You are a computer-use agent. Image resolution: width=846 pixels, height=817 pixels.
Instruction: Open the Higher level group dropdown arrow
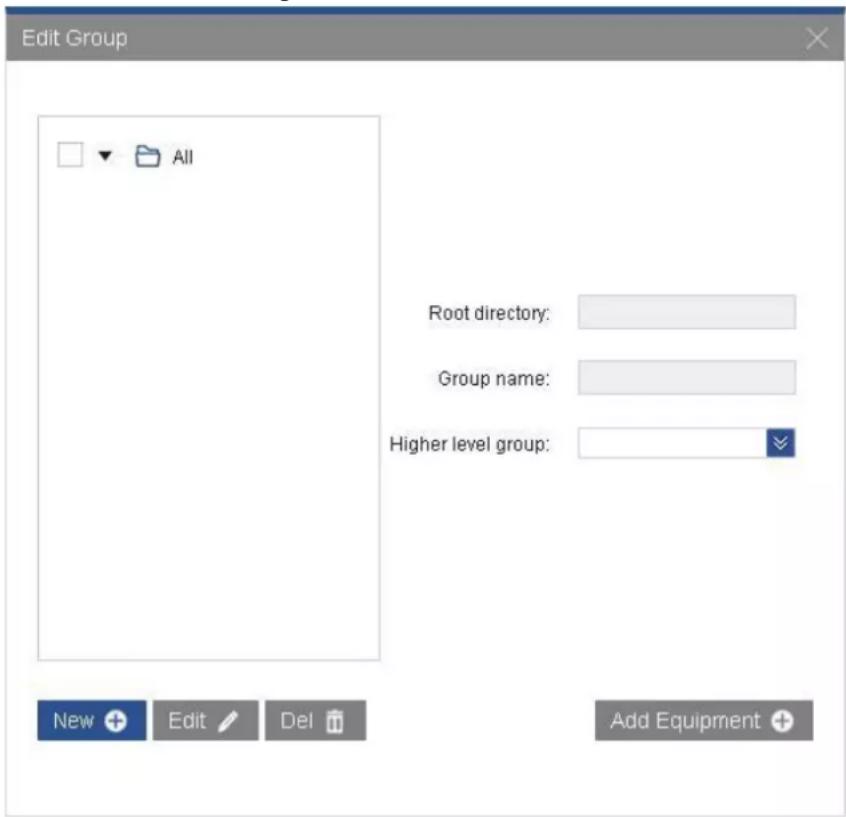pos(780,442)
